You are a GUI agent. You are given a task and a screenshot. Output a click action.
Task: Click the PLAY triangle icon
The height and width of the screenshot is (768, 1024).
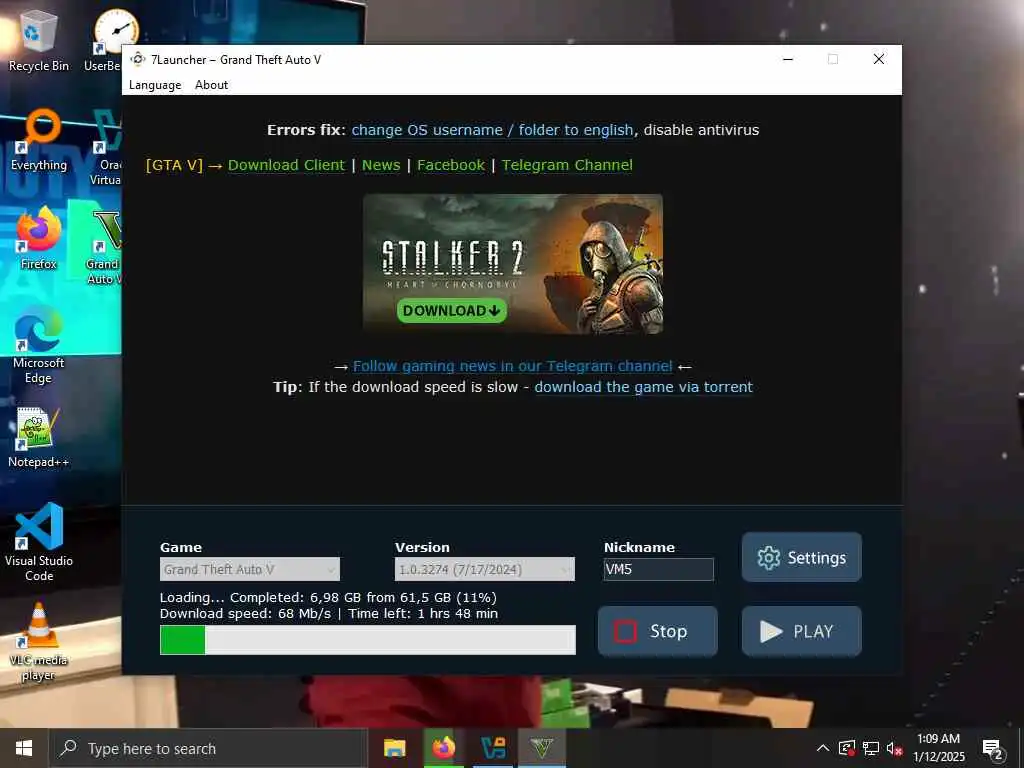(771, 632)
